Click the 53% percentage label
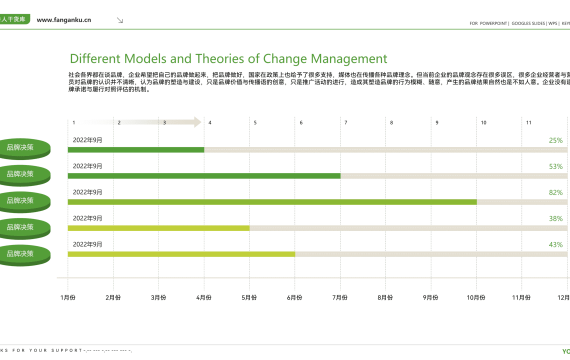The width and height of the screenshot is (570, 360). 555,167
